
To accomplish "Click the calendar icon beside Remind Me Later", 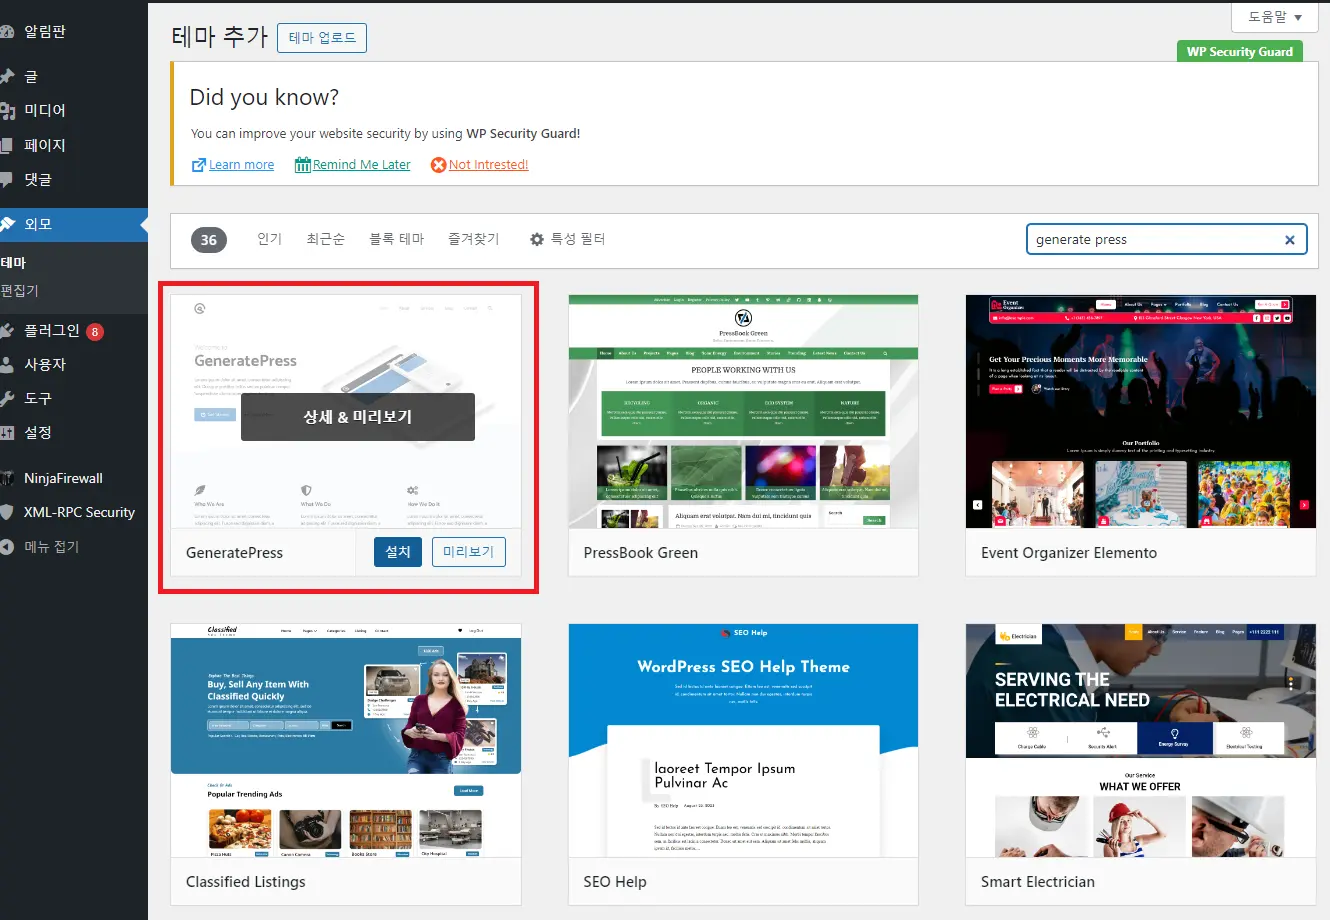I will 303,165.
